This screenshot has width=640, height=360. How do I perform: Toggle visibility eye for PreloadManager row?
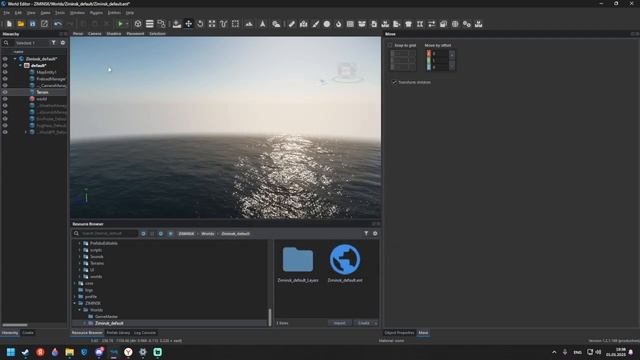coord(5,79)
